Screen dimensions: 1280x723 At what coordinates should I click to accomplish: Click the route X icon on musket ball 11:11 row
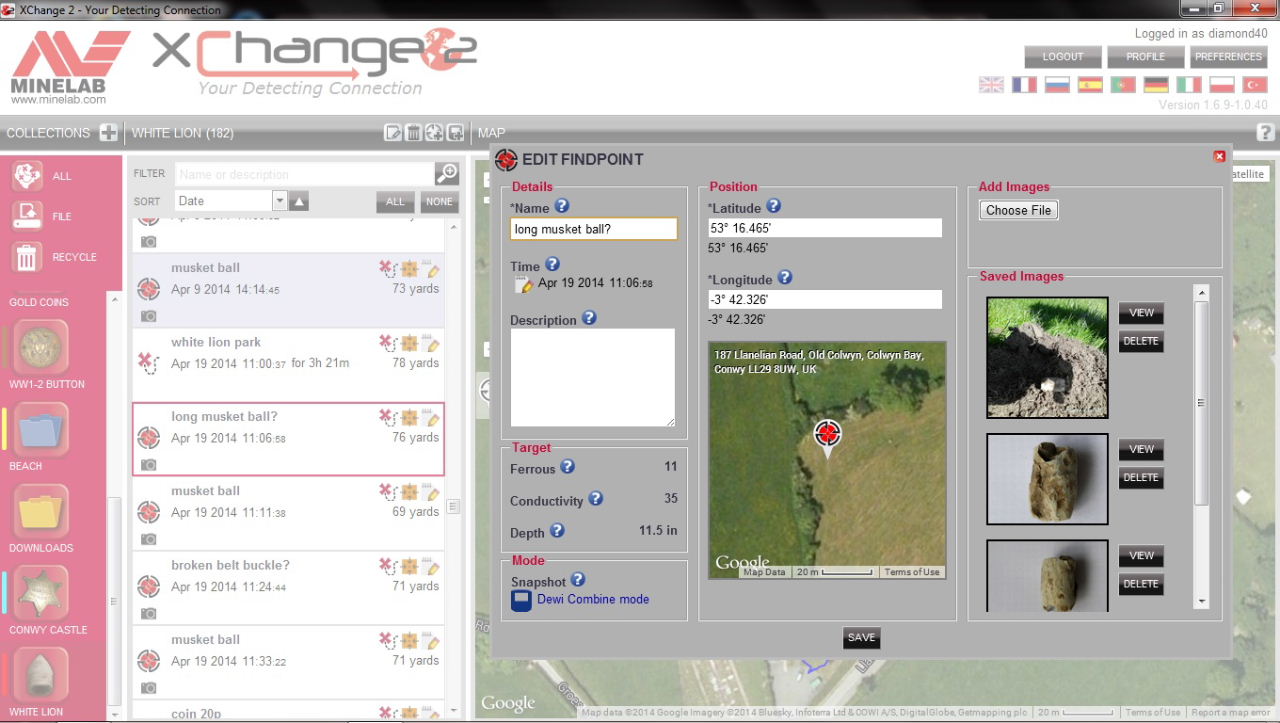388,493
